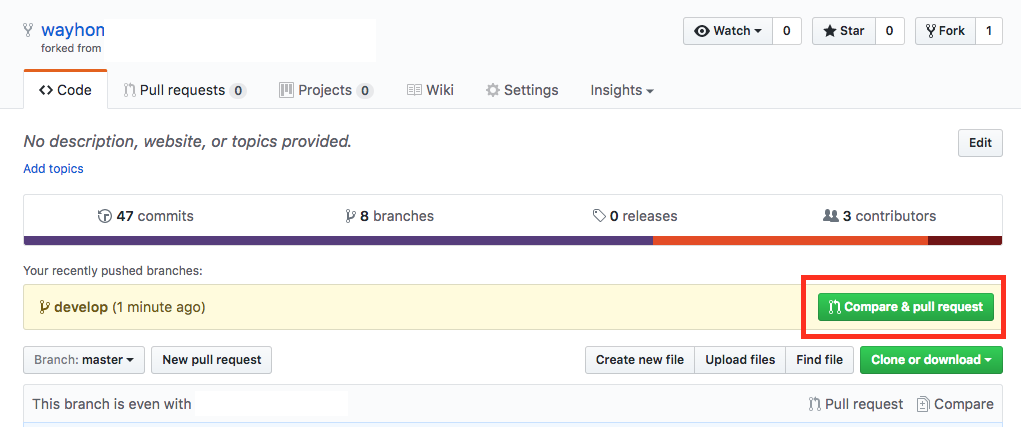Open the Projects tab
Image resolution: width=1021 pixels, height=427 pixels.
[x=326, y=90]
